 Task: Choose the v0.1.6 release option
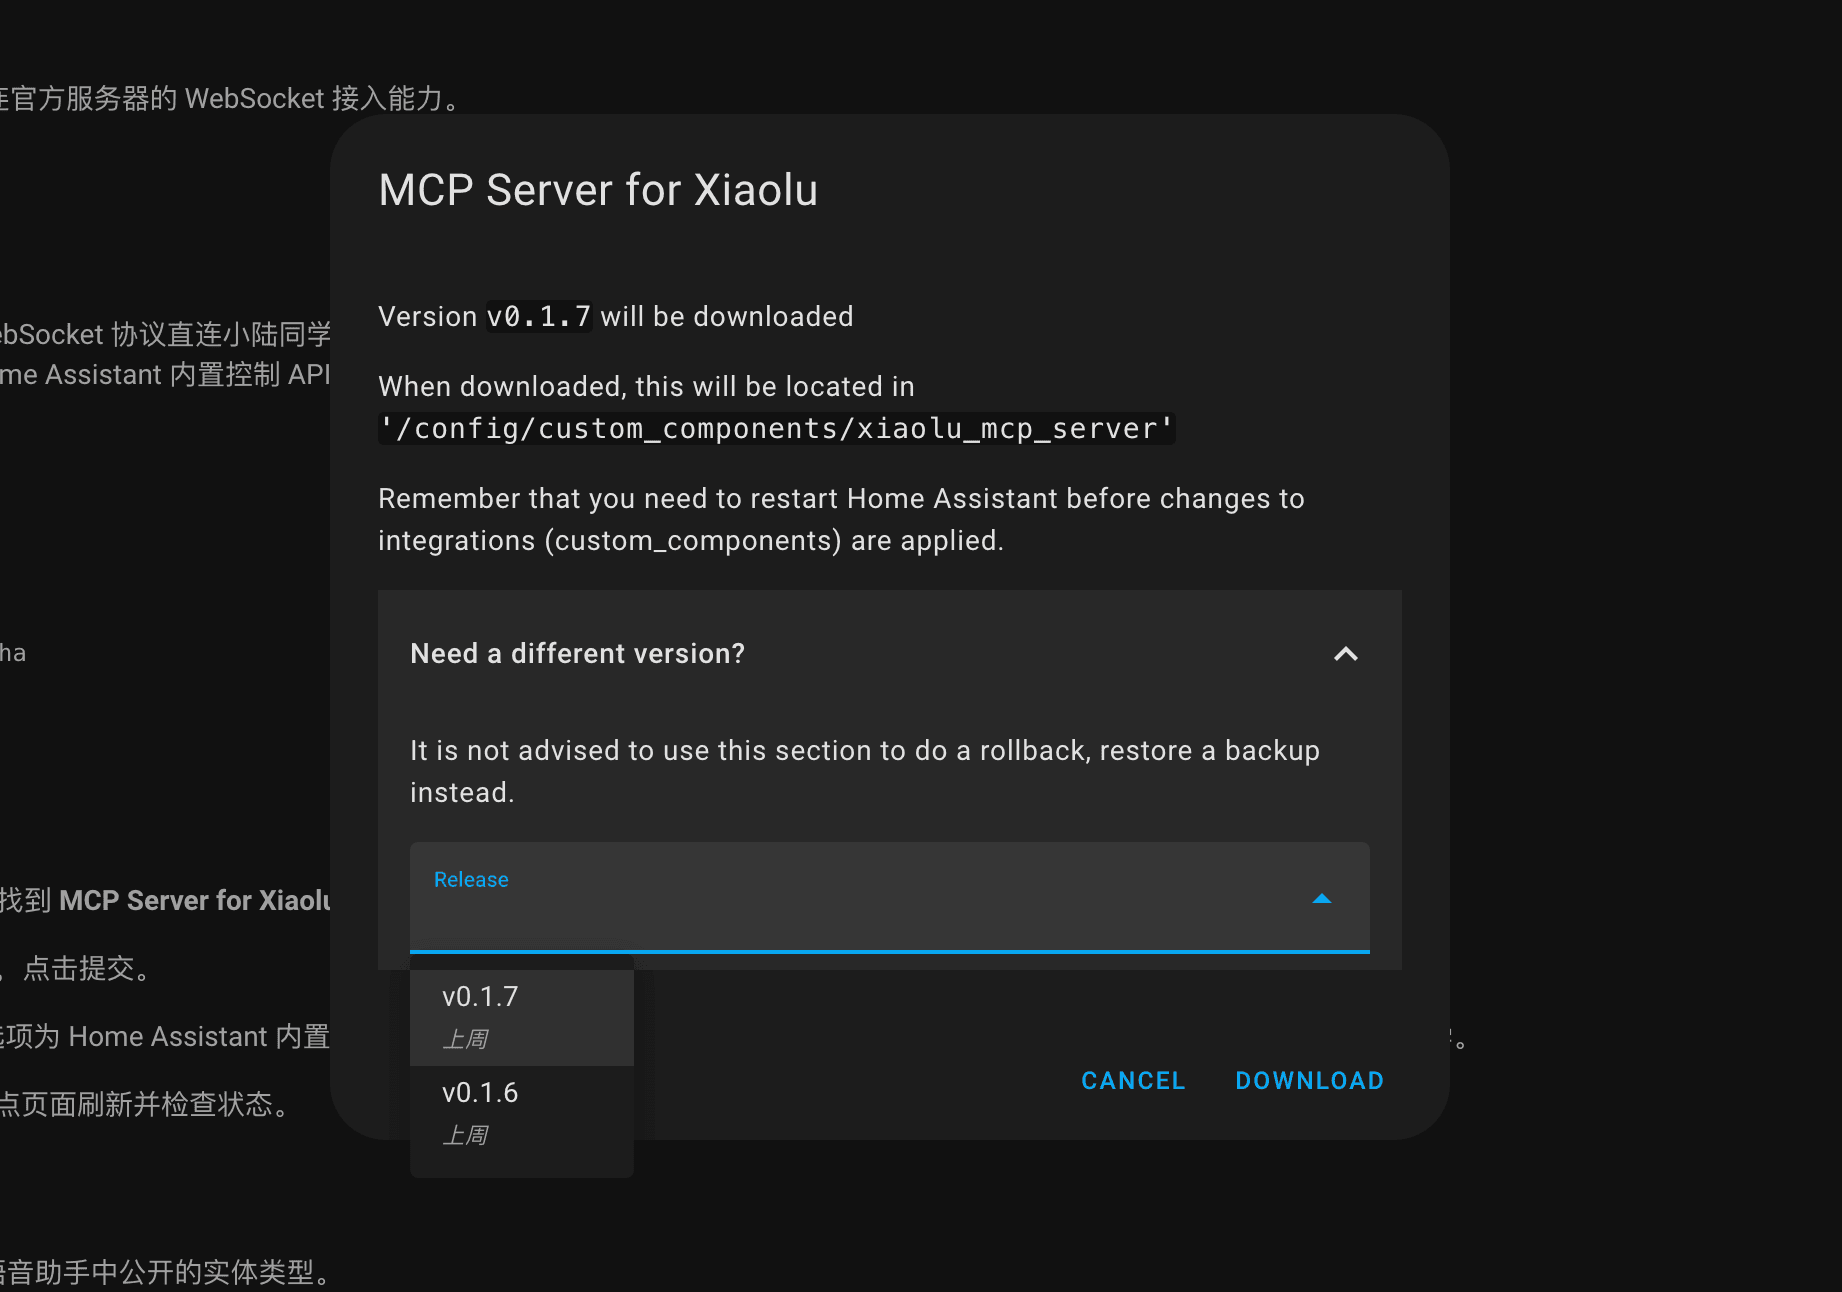(522, 1113)
